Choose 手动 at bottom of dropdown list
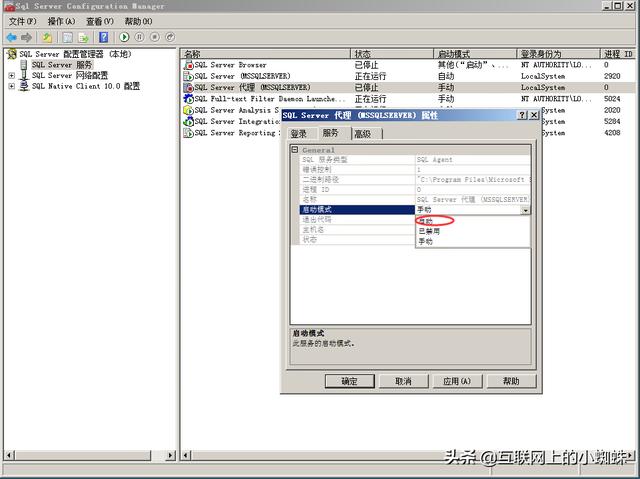This screenshot has height=479, width=640. 425,242
